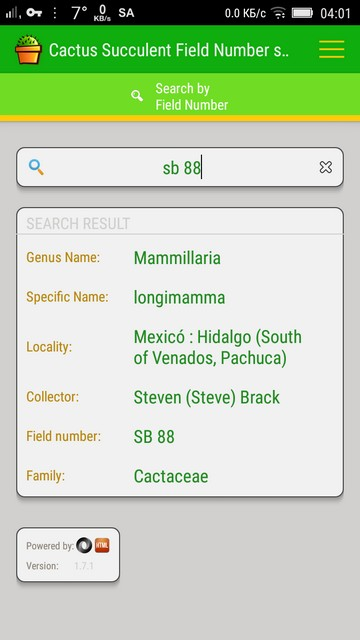Screen dimensions: 360x640
Task: Tap the SB 88 field number value
Action: (154, 437)
